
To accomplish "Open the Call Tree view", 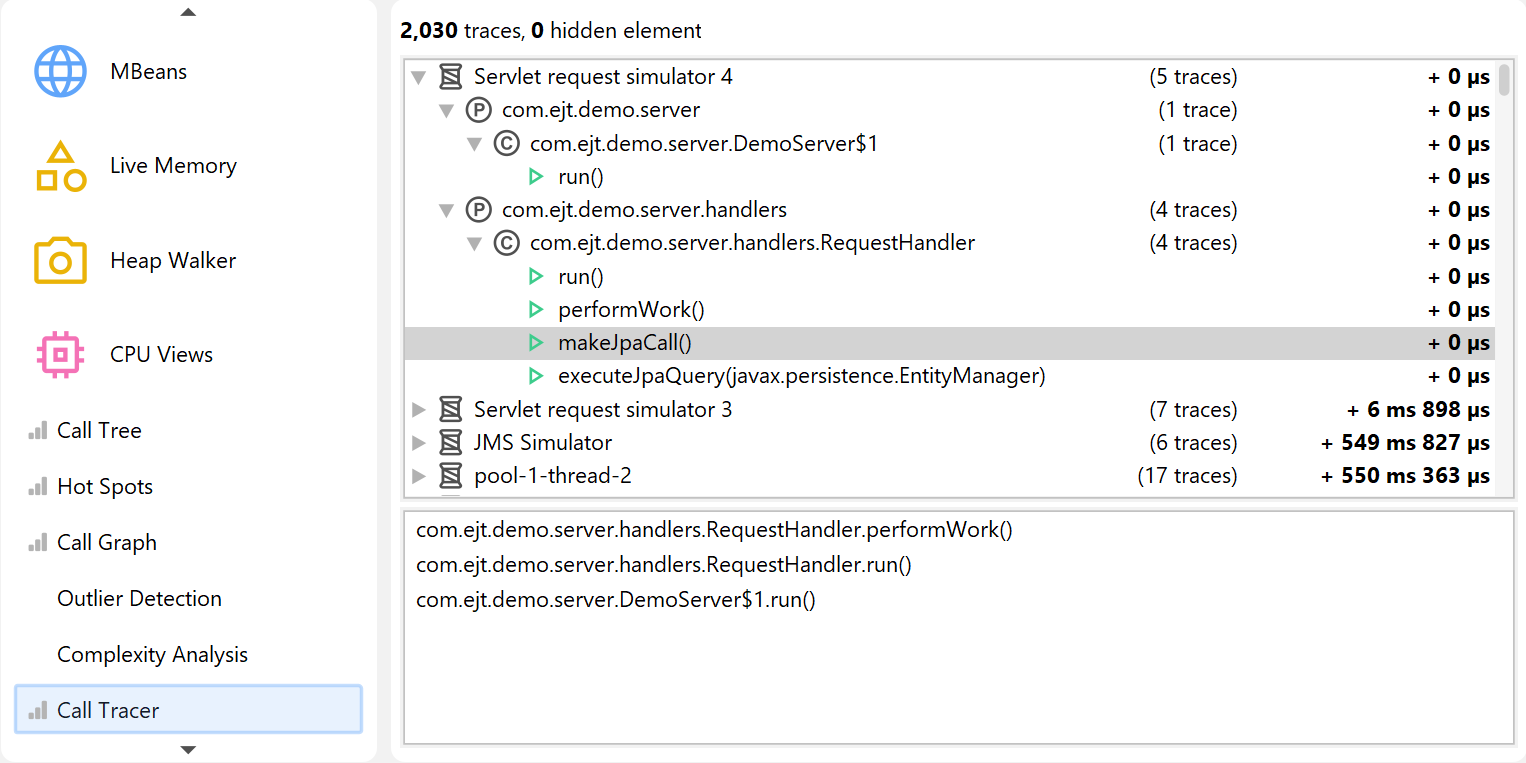I will tap(99, 430).
